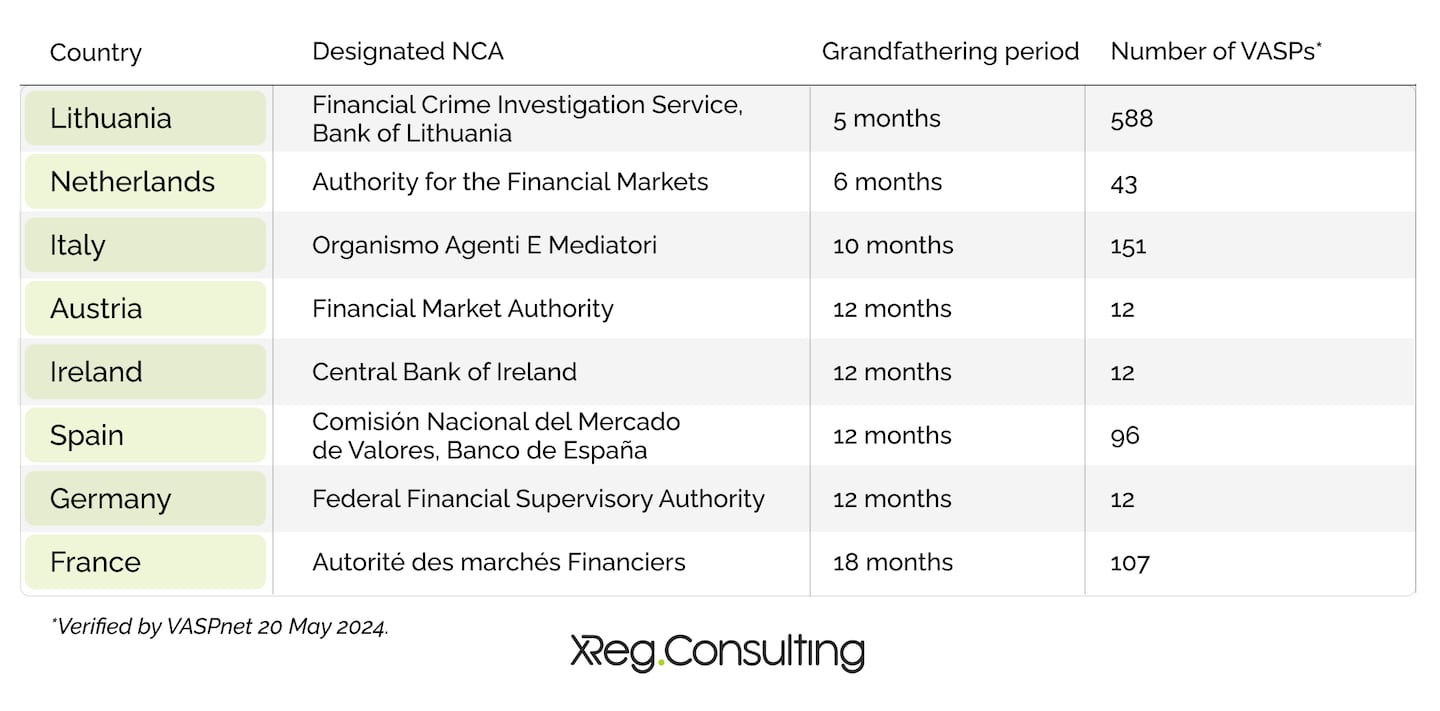Click the Country column header
The width and height of the screenshot is (1440, 711).
(96, 52)
